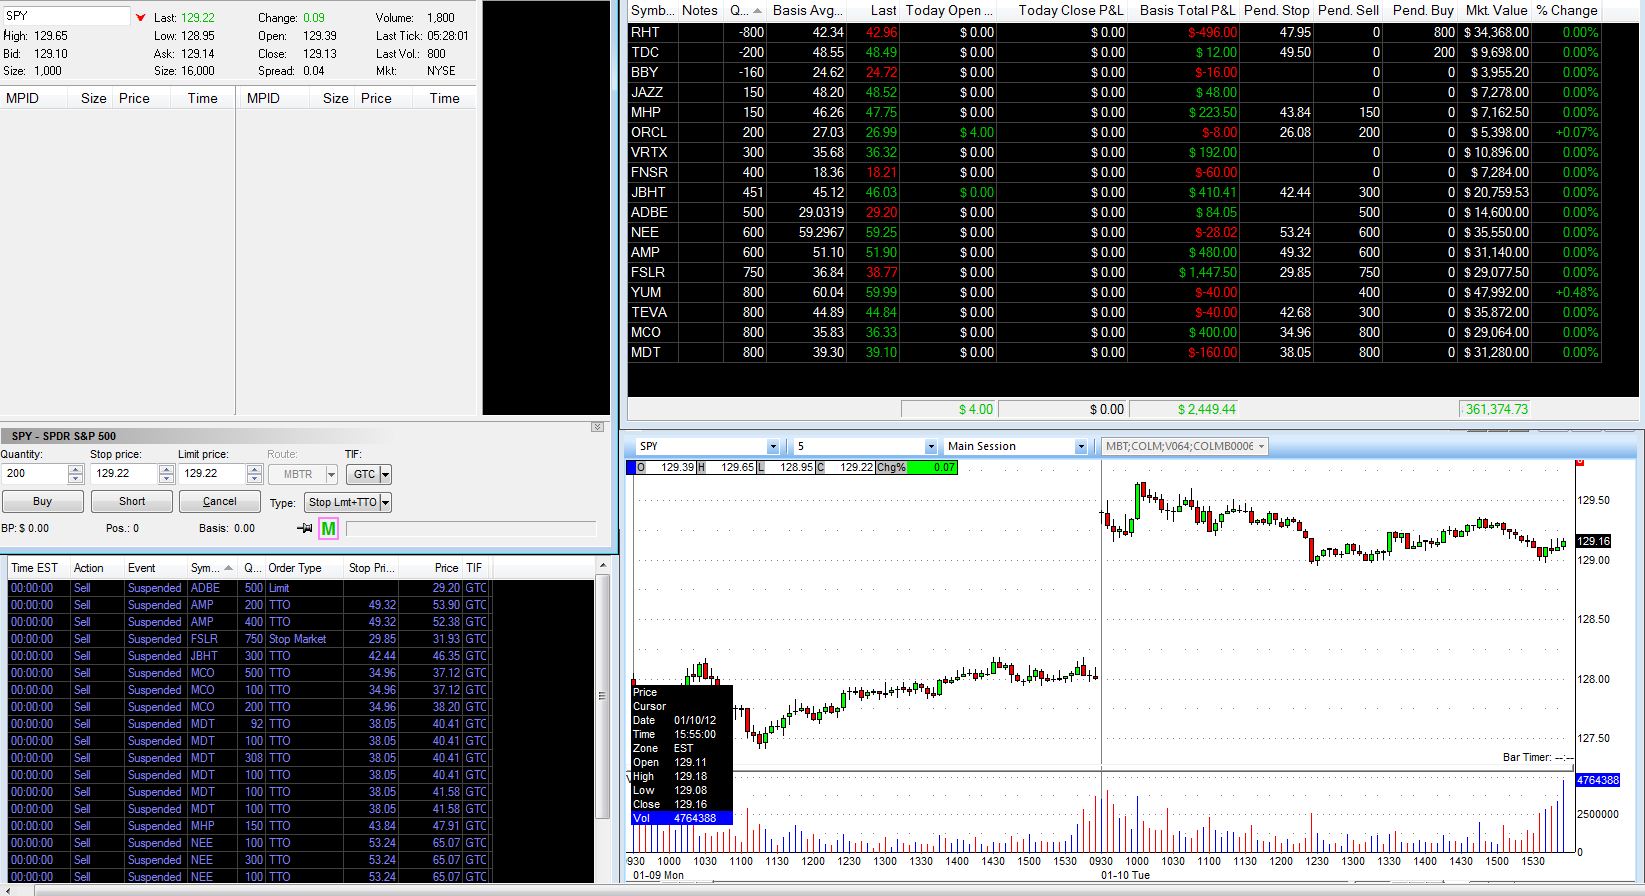1645x896 pixels.
Task: Decrease Stop price with the down spinner
Action: coord(166,479)
